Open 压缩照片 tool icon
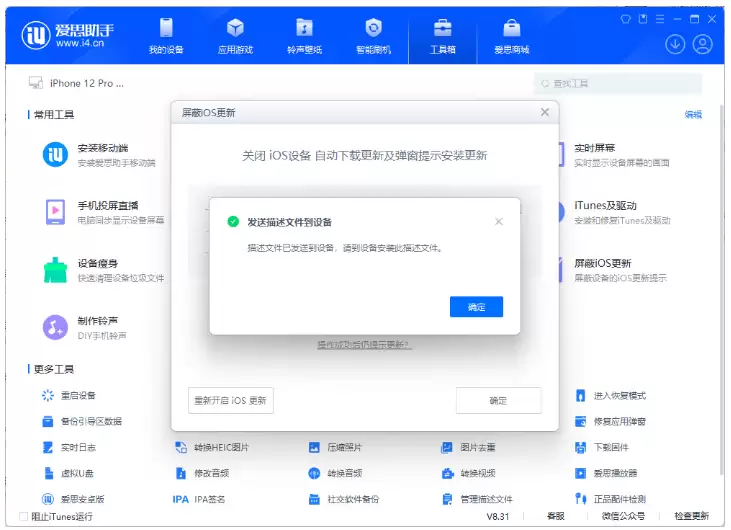Viewport: 731px width, 530px height. (x=314, y=447)
